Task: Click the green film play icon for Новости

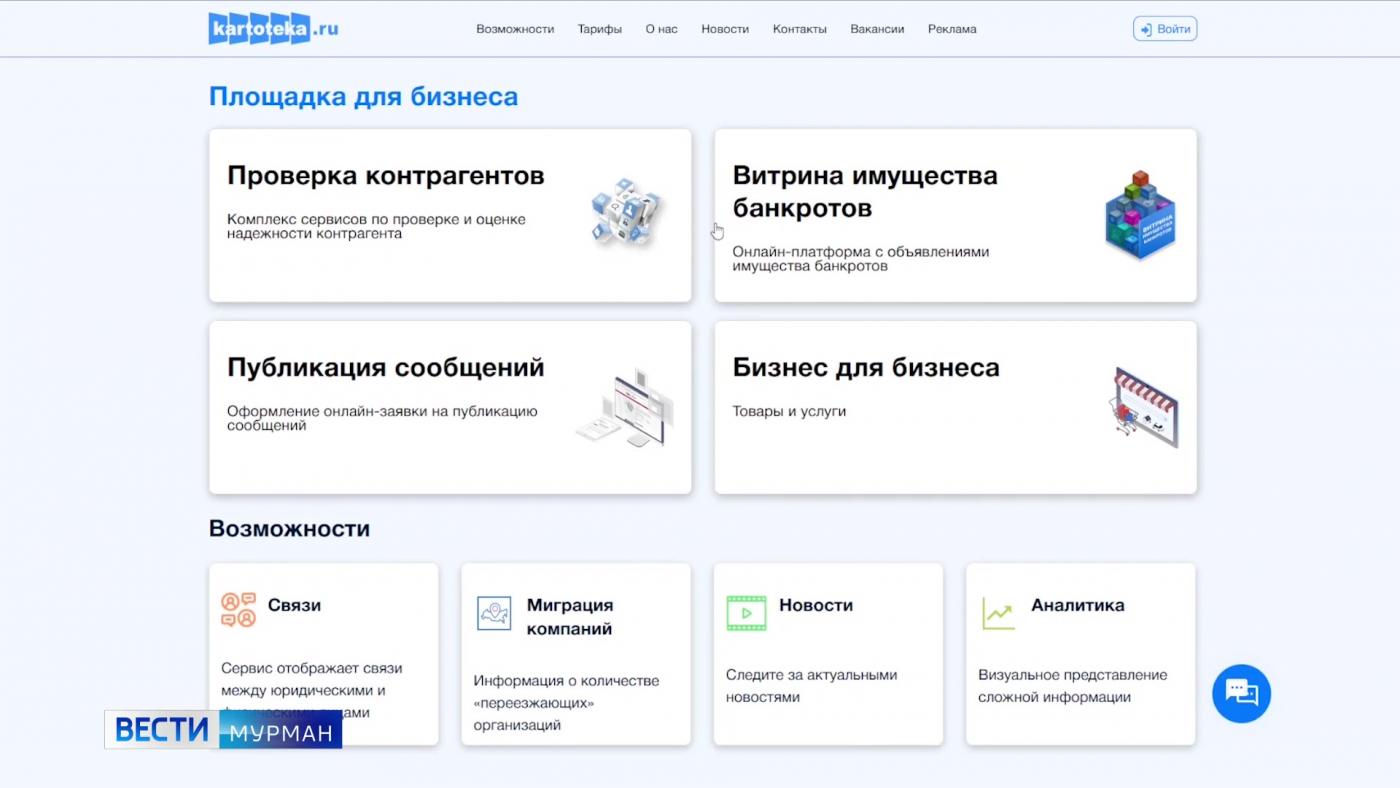Action: (x=746, y=612)
